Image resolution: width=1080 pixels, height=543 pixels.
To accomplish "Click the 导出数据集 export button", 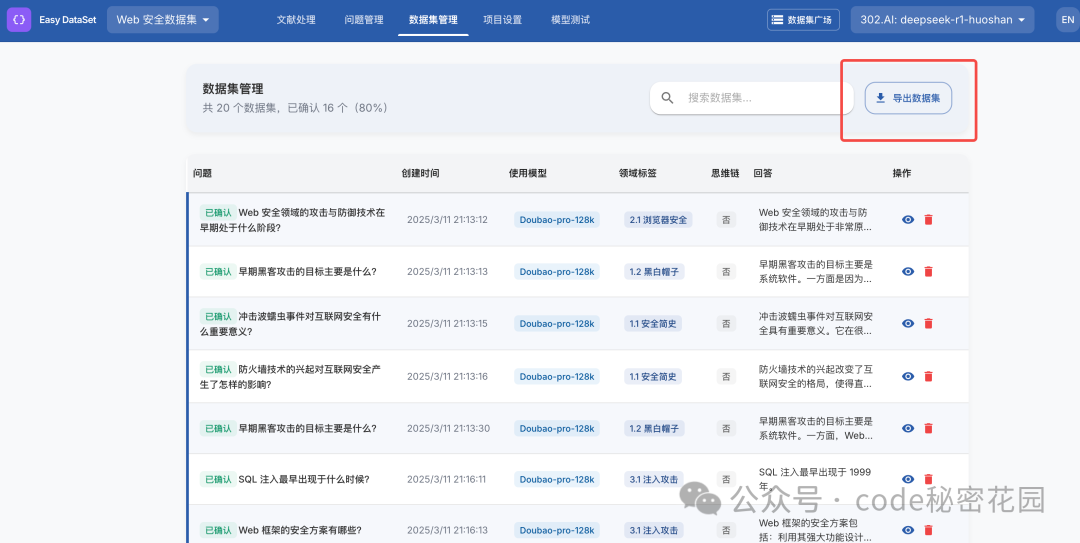I will [908, 98].
